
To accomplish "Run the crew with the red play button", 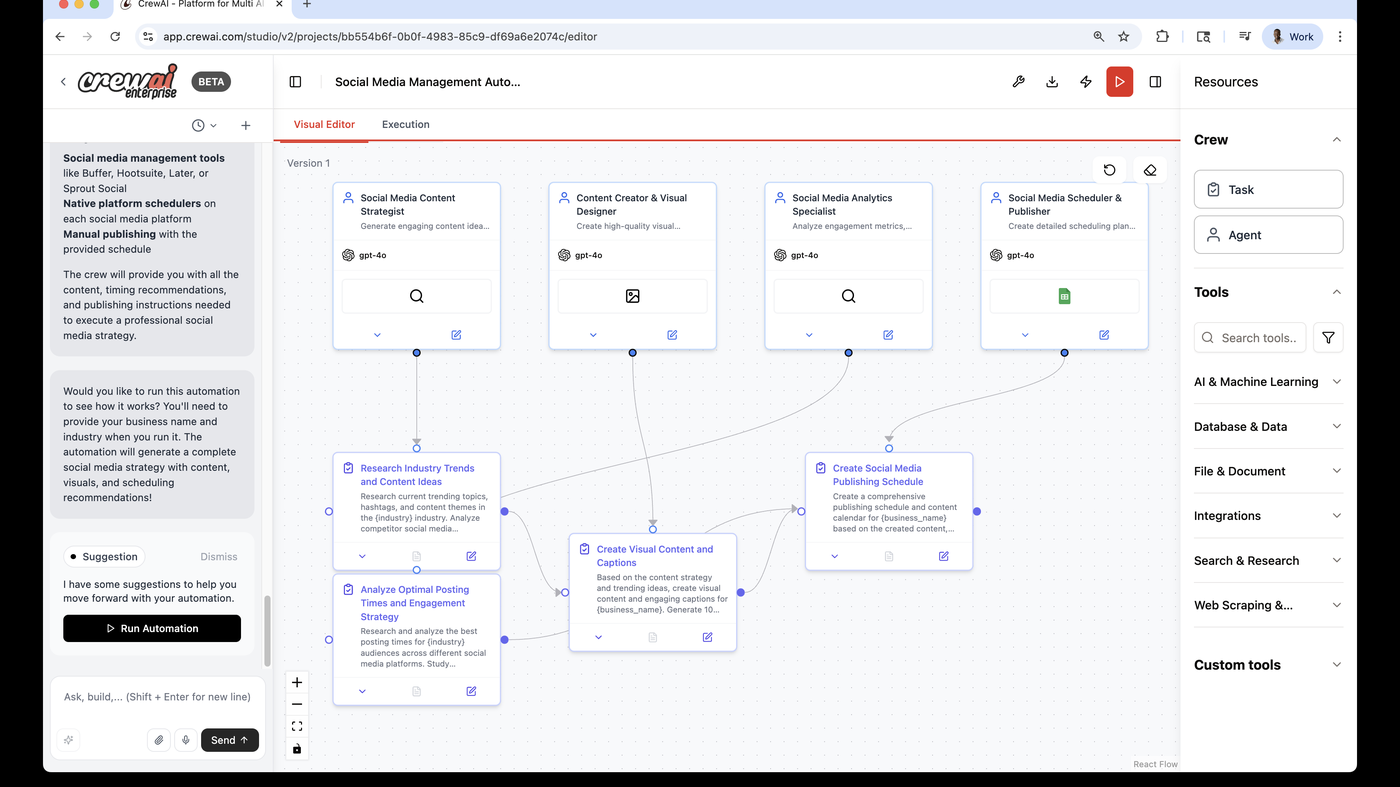I will tap(1120, 82).
